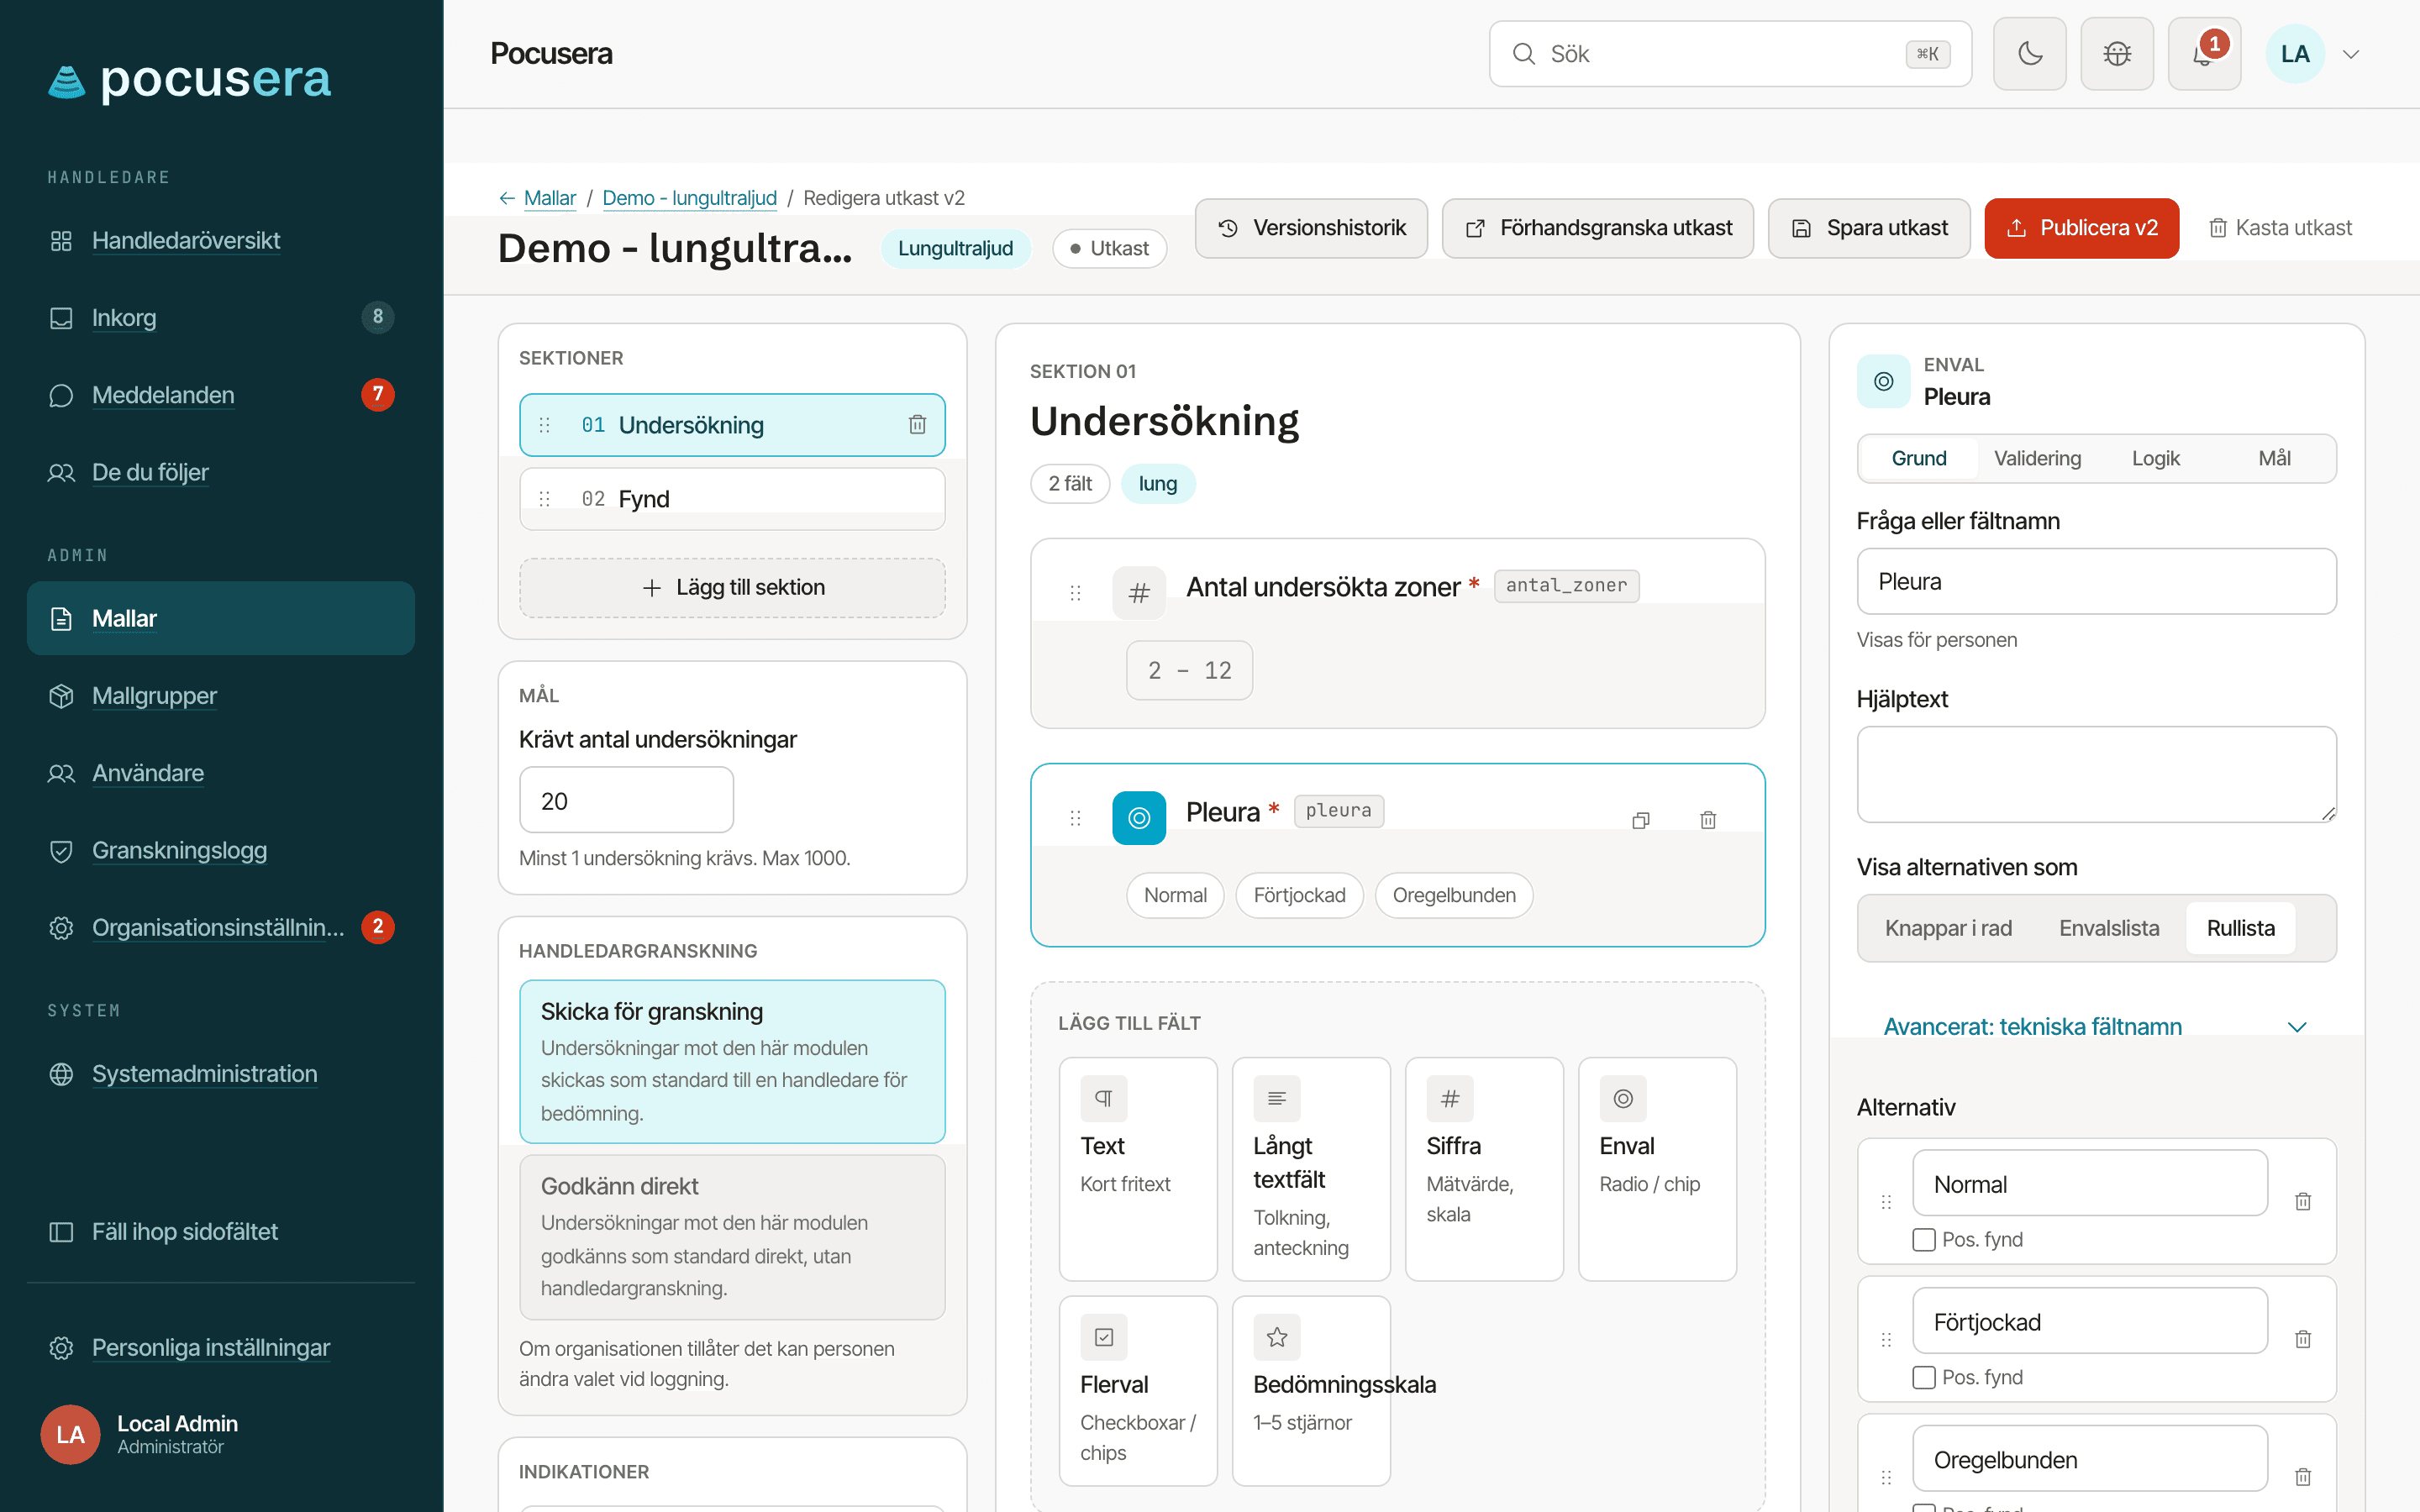
Task: Duplicate the Pleura field
Action: tap(1640, 820)
